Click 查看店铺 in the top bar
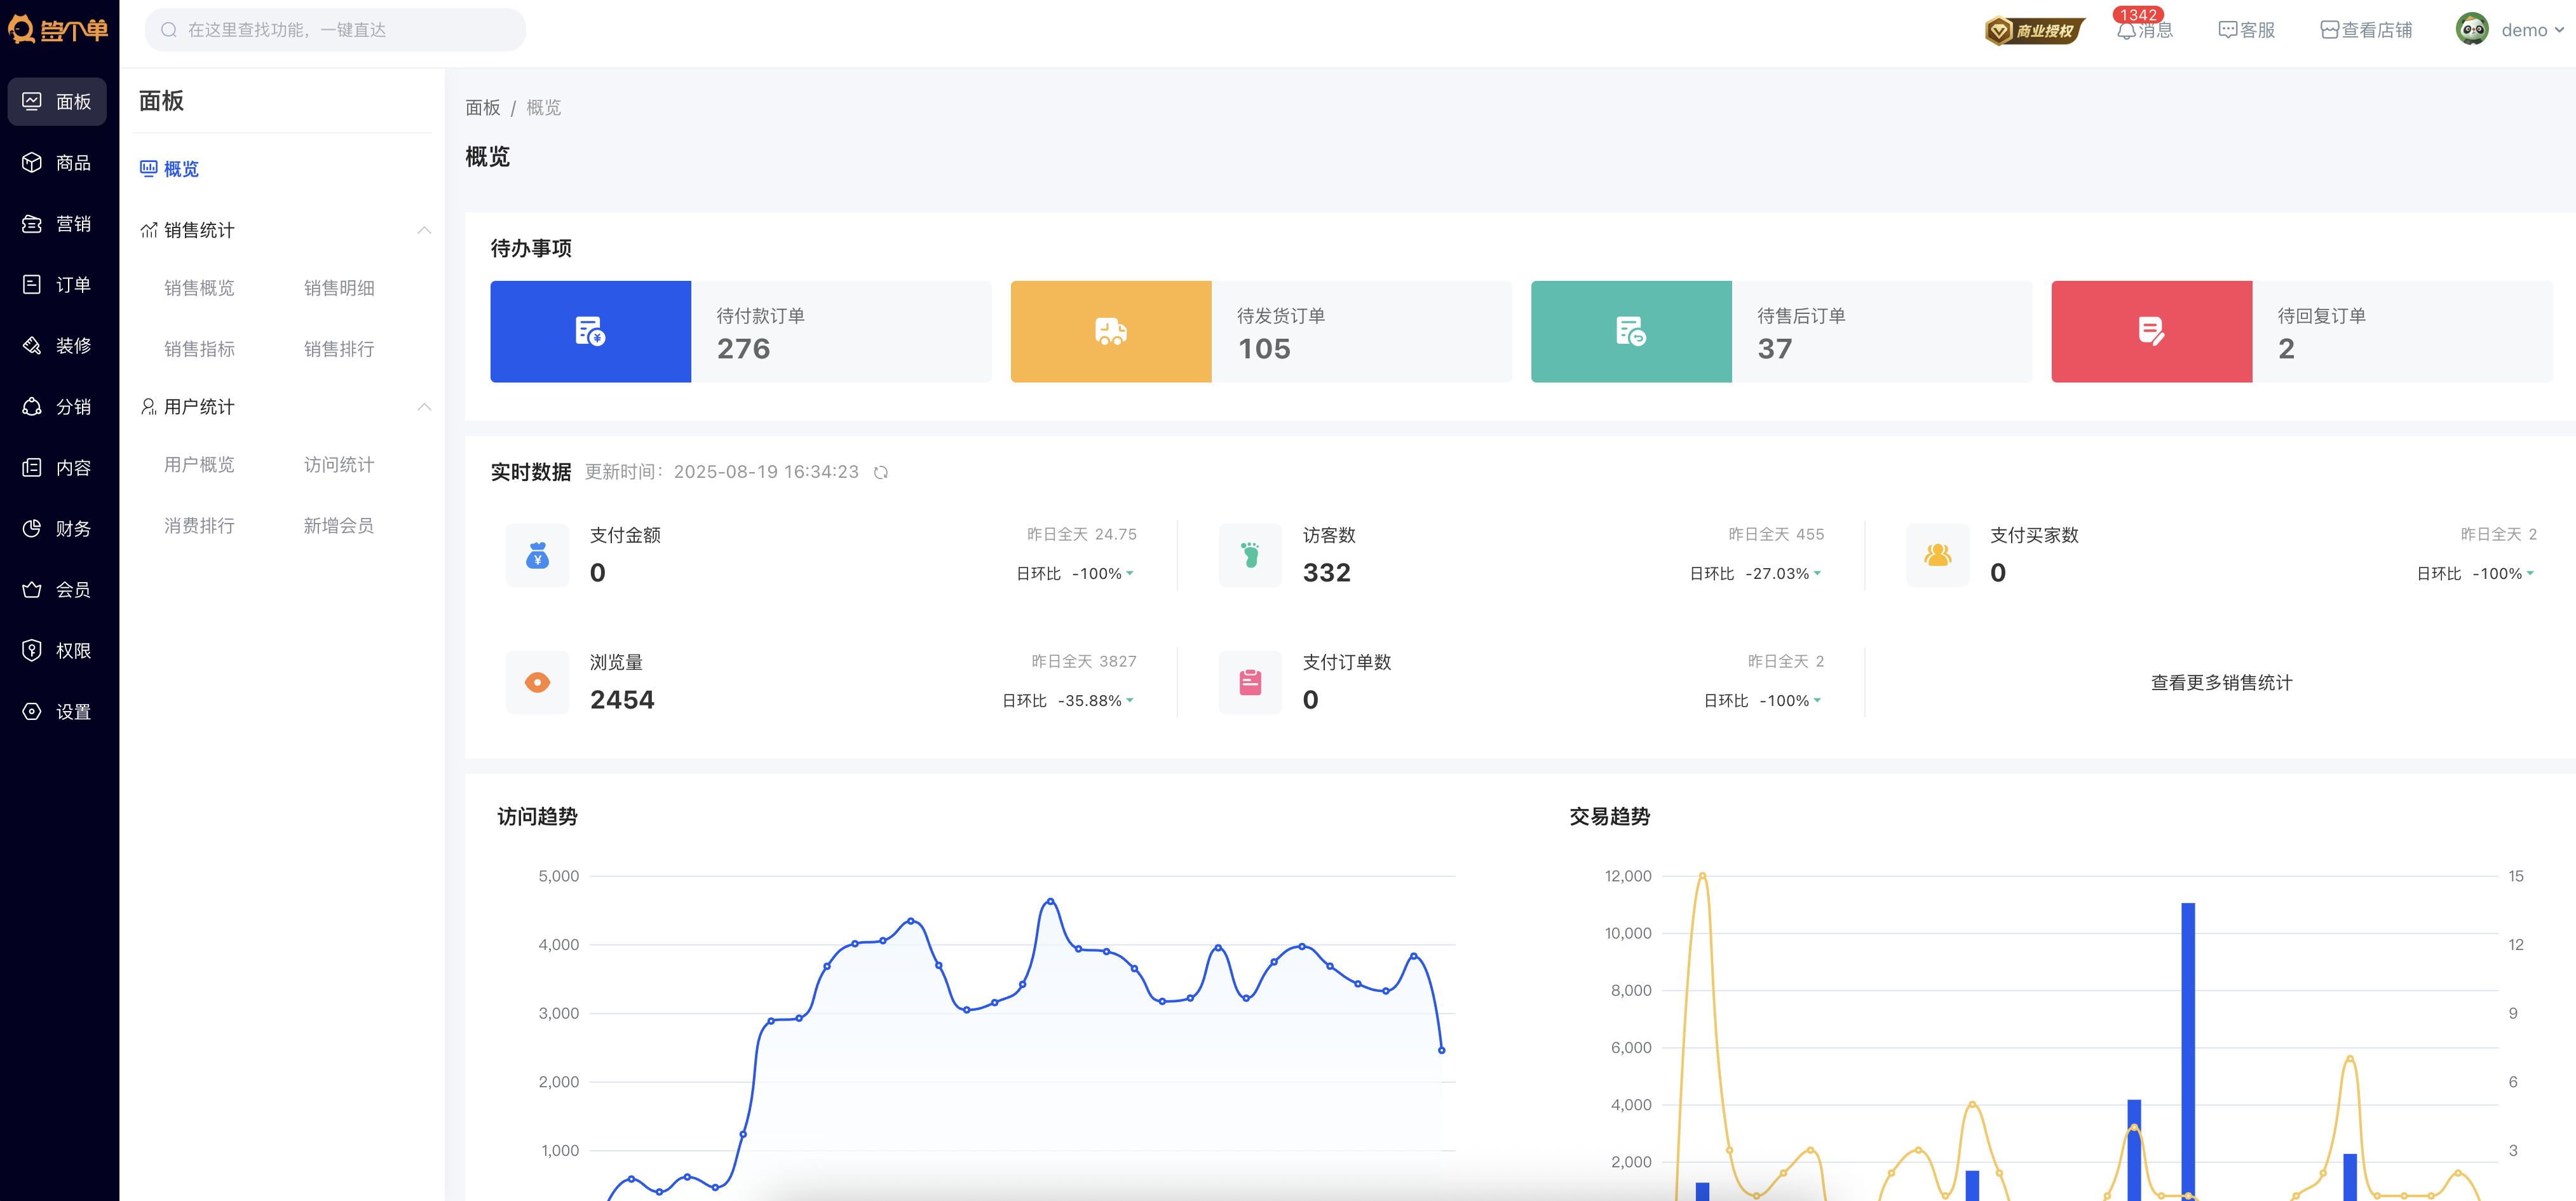 tap(2366, 30)
